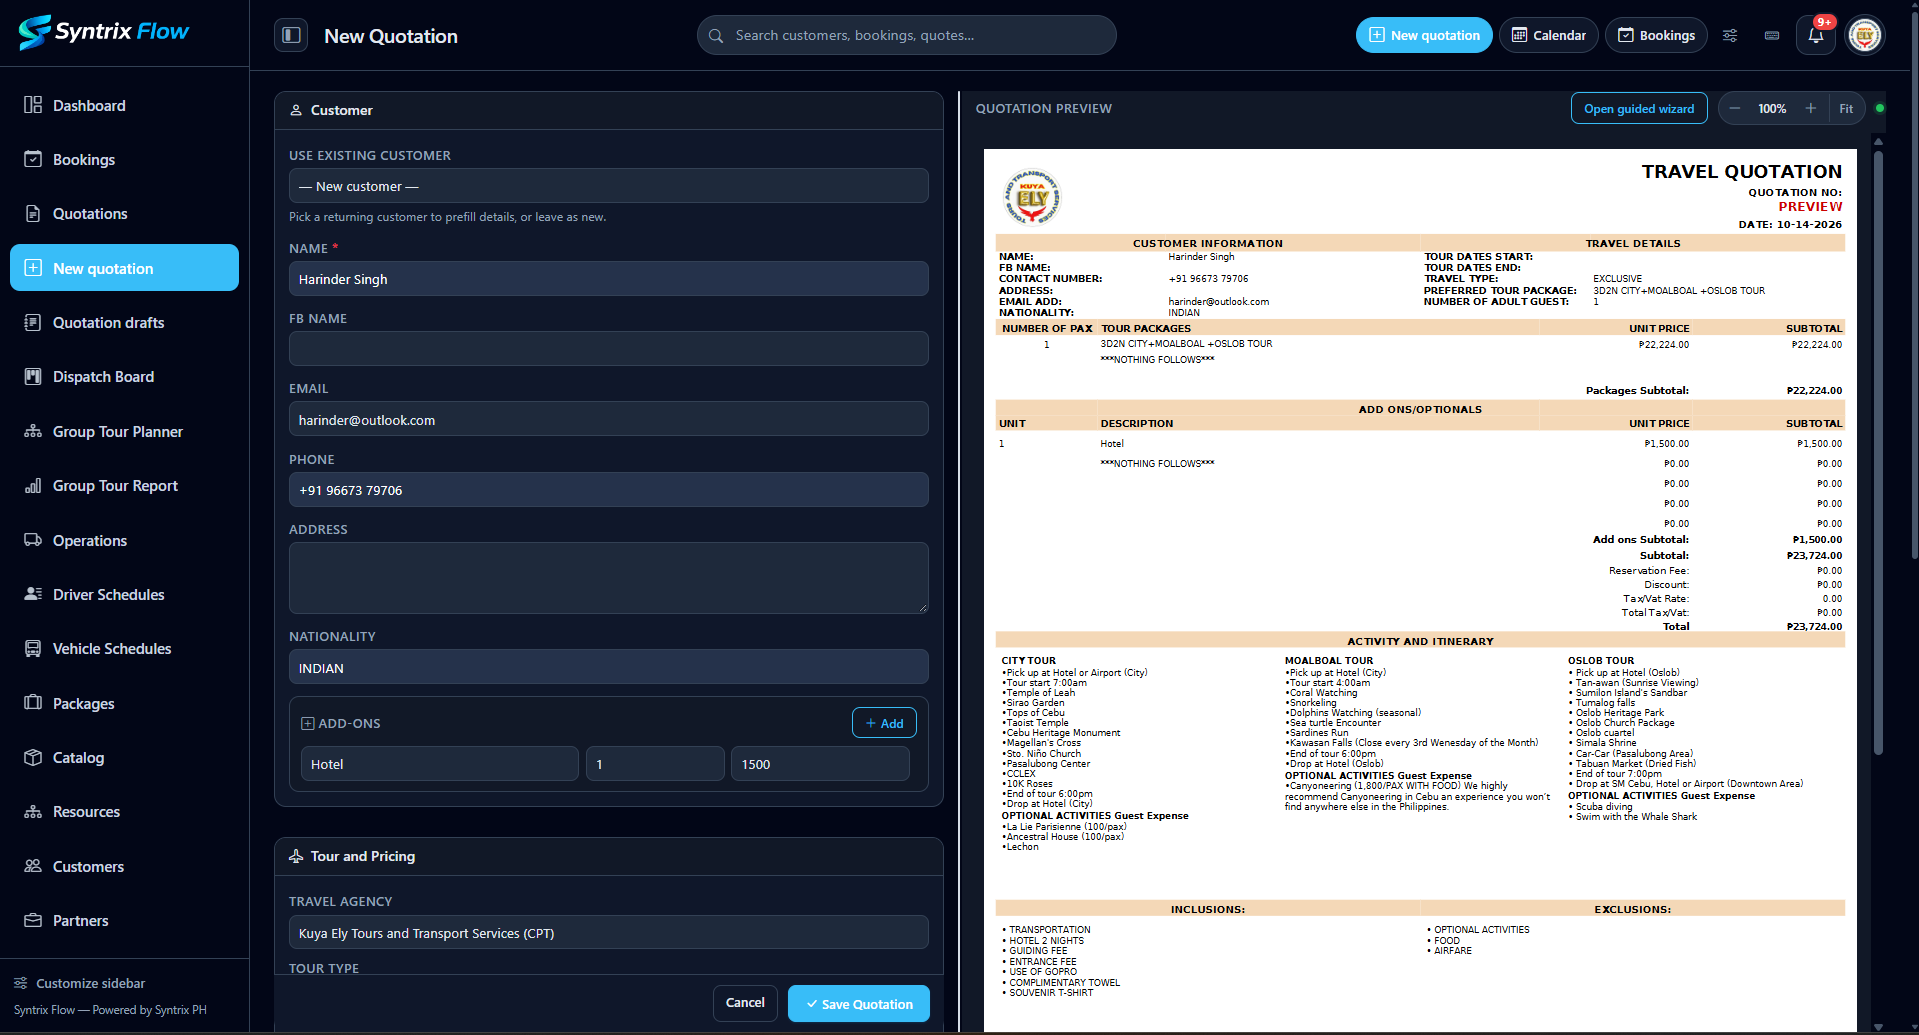Open the Travel Agency dropdown
1919x1035 pixels.
tap(608, 933)
